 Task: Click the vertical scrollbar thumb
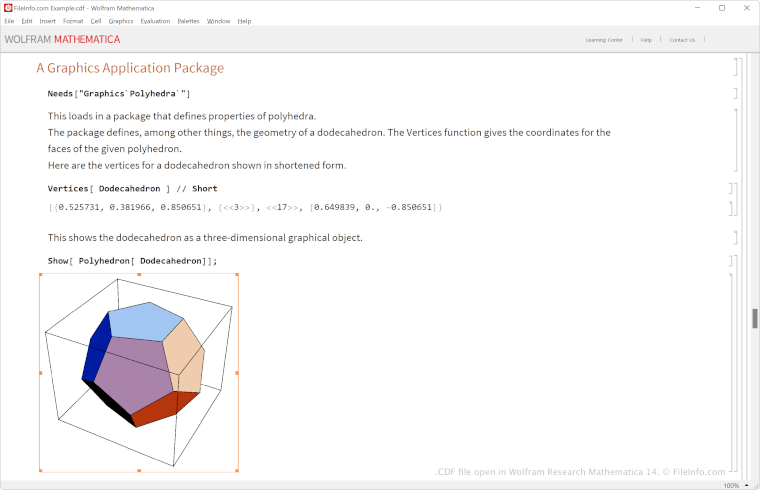click(755, 318)
